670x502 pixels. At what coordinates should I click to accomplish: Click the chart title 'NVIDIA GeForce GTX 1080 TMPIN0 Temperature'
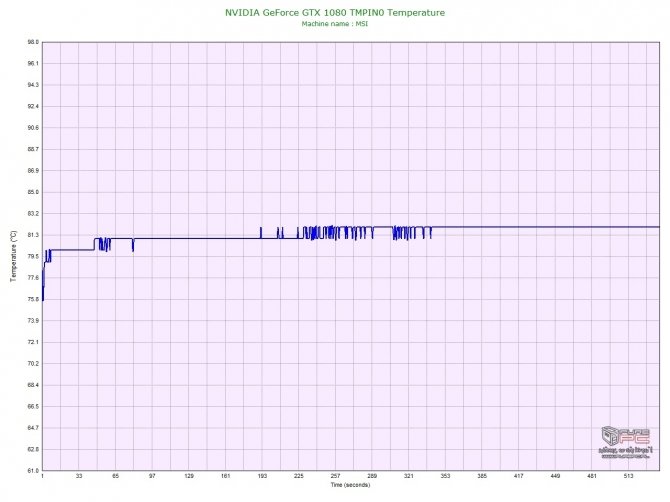(x=335, y=13)
